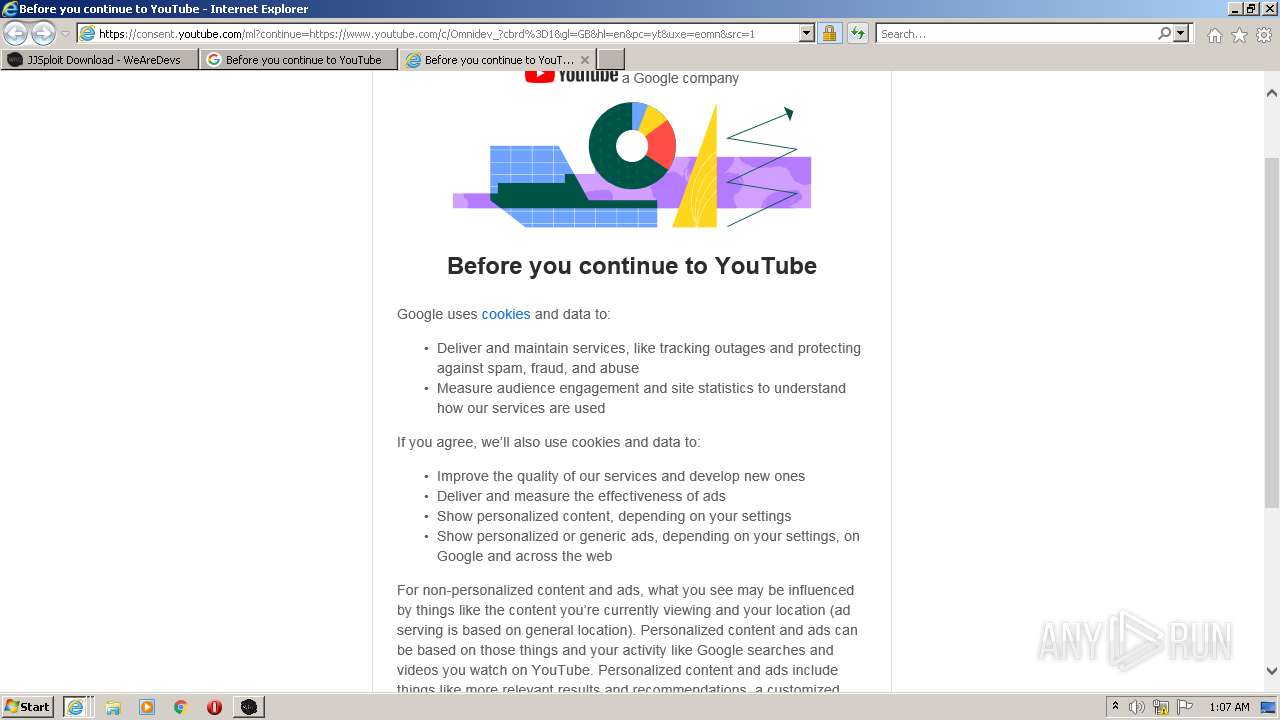Click the address bar URL field
This screenshot has width=1280, height=720.
[x=438, y=33]
